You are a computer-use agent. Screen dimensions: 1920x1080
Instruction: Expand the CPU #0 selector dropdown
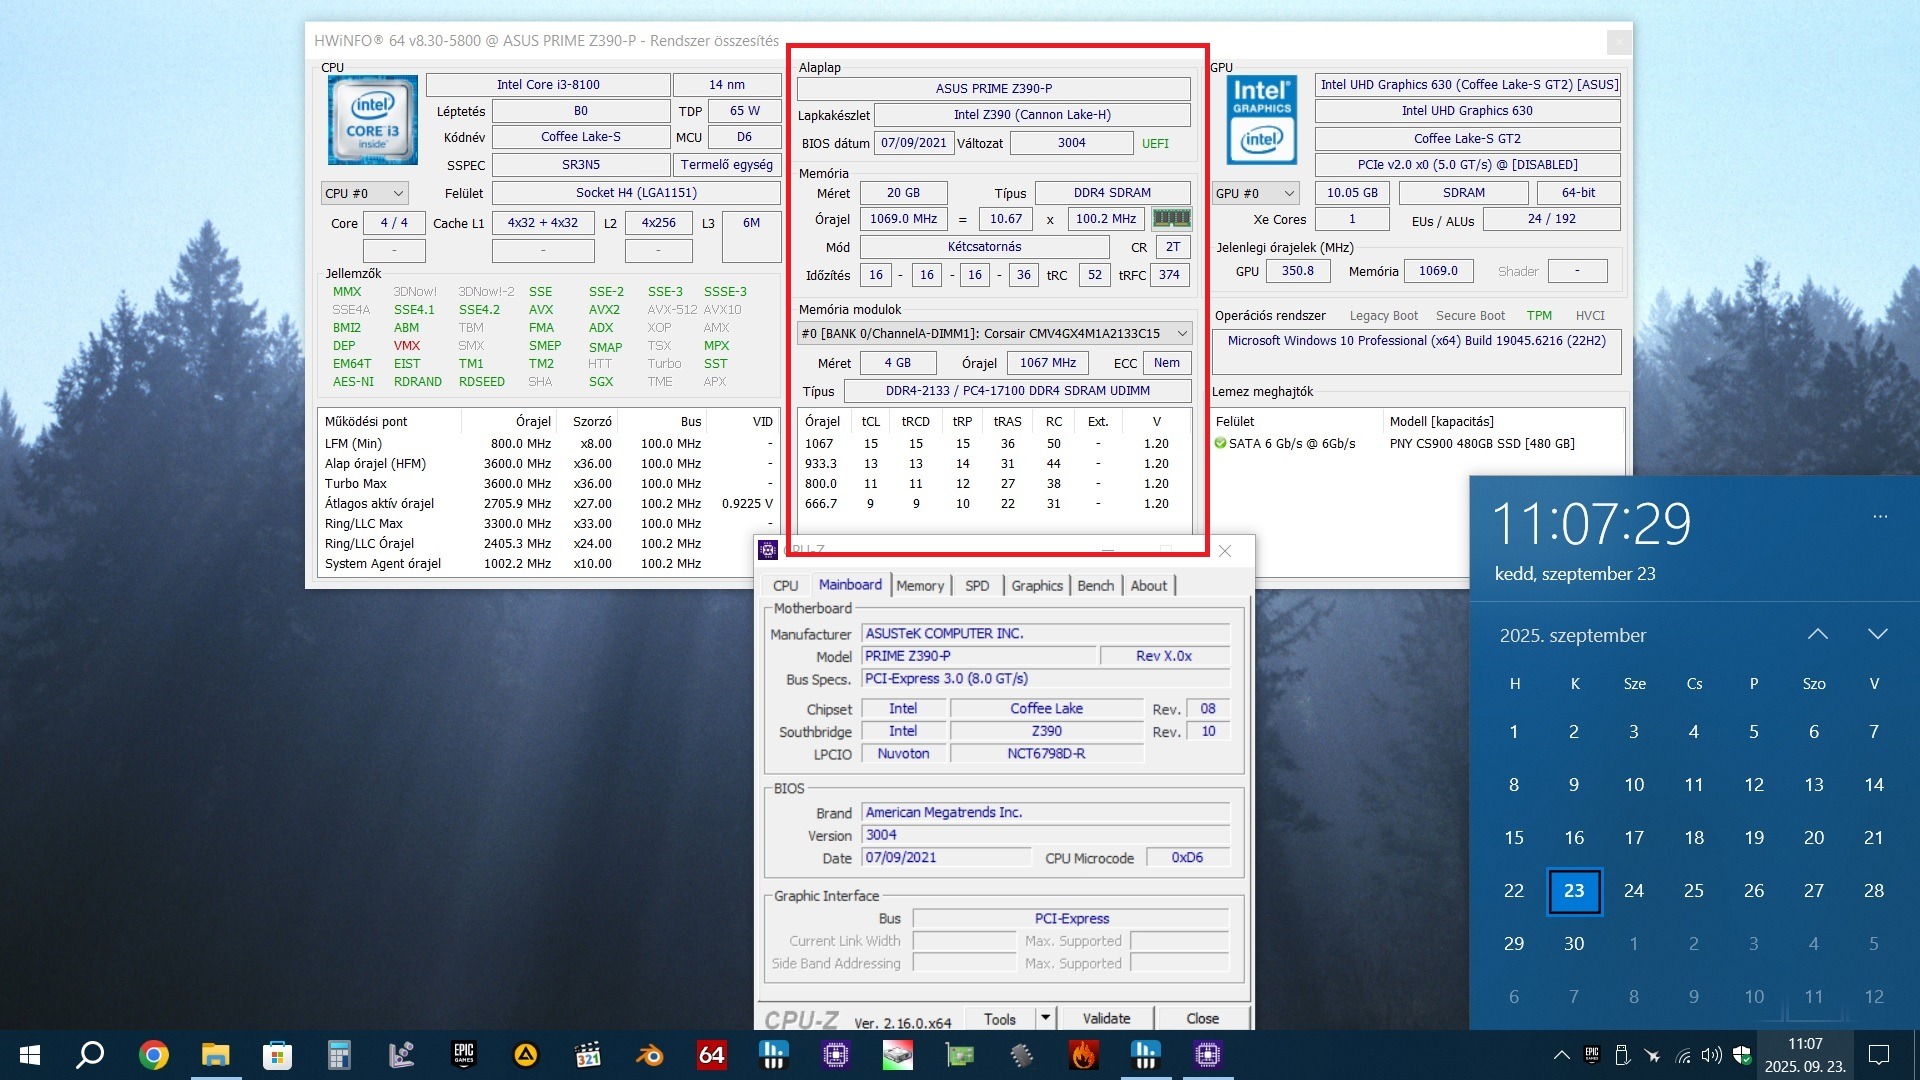point(364,193)
